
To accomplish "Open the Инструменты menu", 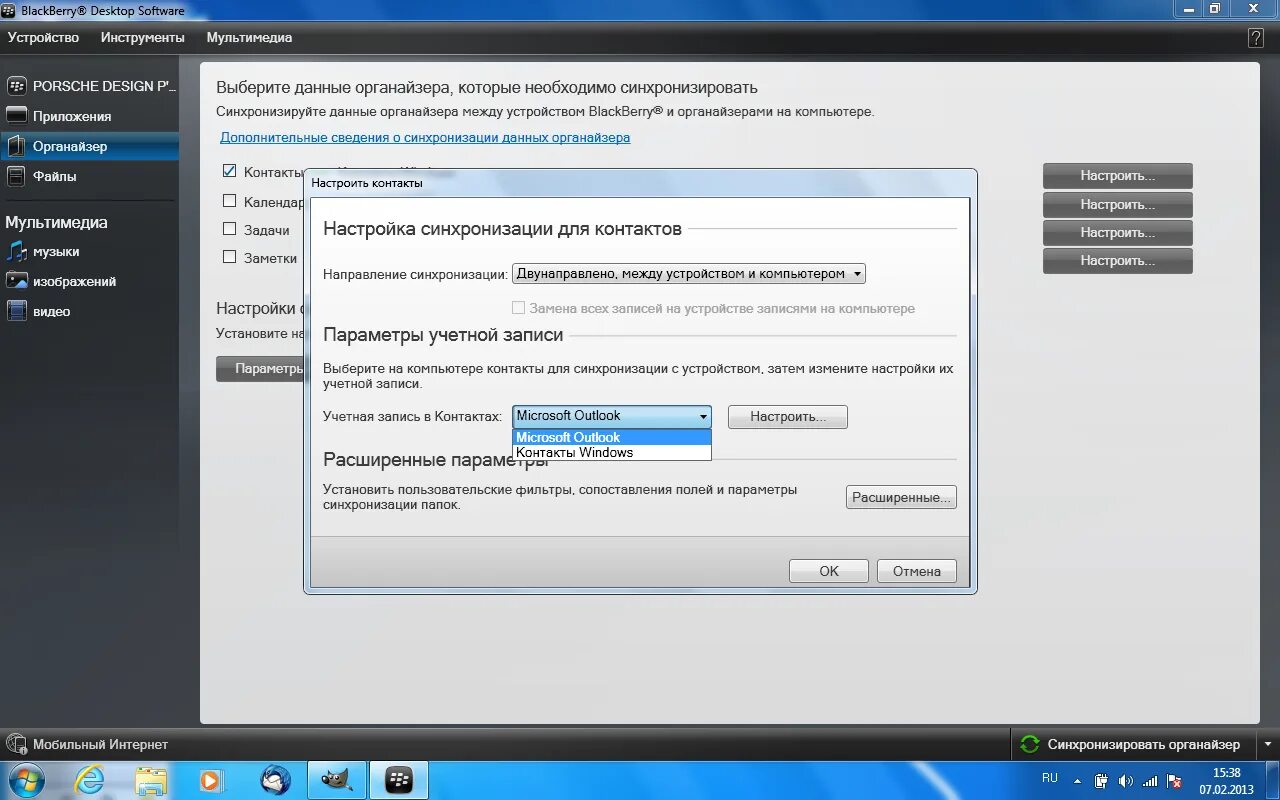I will (143, 37).
